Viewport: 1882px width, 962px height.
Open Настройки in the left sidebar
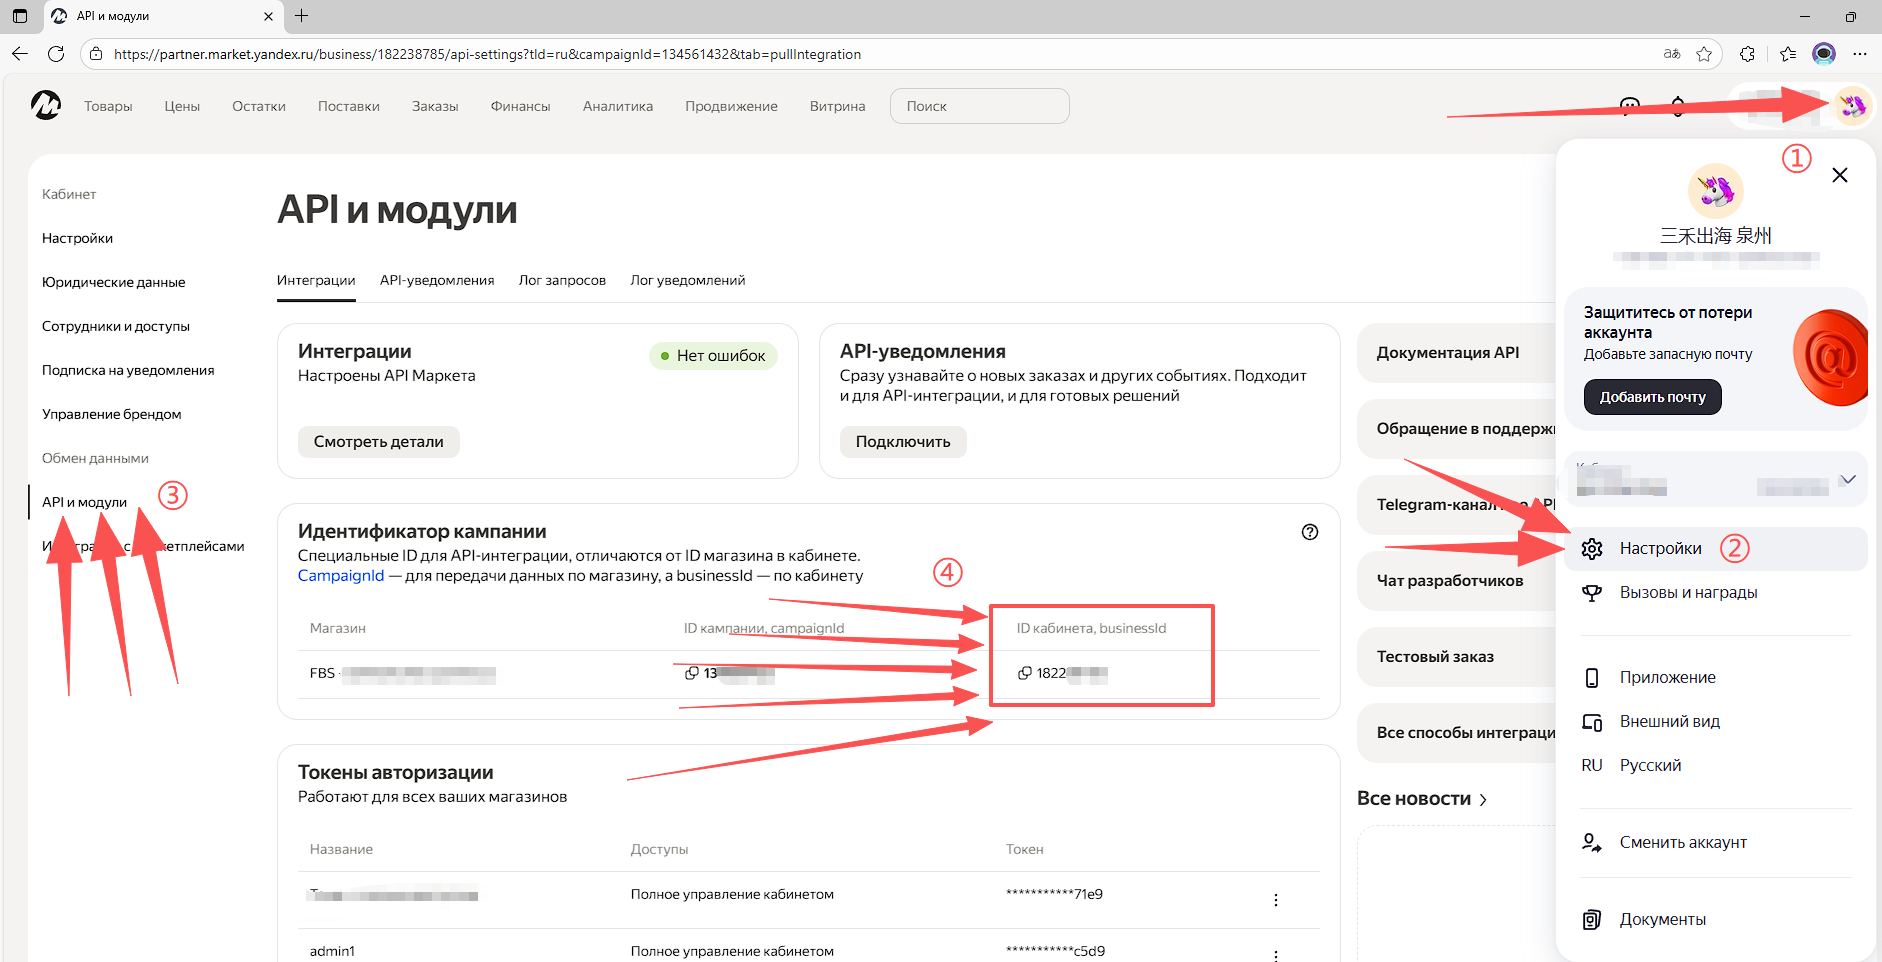77,238
